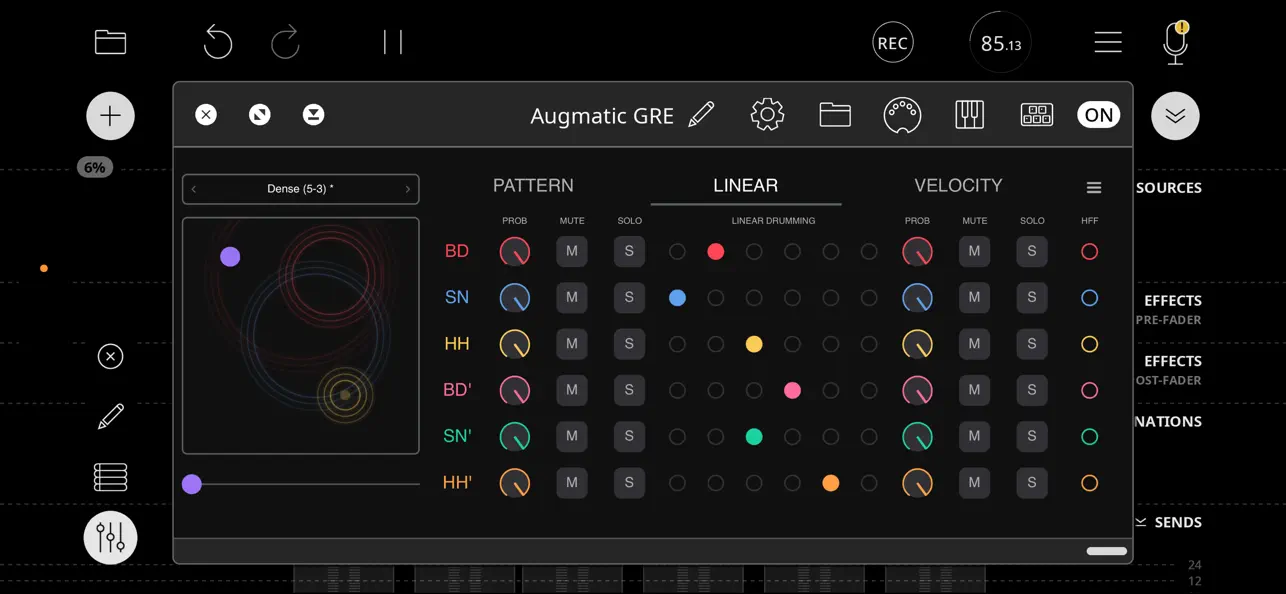The width and height of the screenshot is (1286, 594).
Task: Tap the microphone icon with warning badge
Action: (1175, 42)
